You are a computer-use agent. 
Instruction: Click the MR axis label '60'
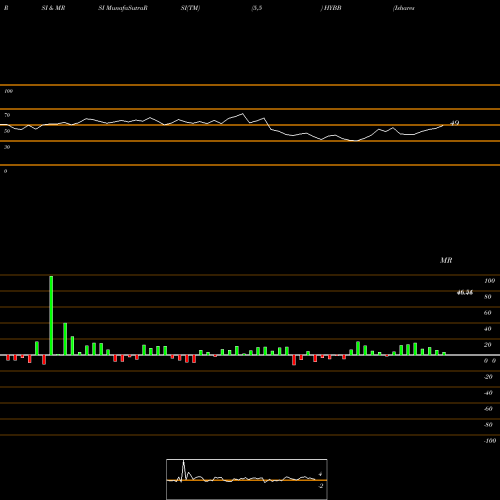point(488,313)
